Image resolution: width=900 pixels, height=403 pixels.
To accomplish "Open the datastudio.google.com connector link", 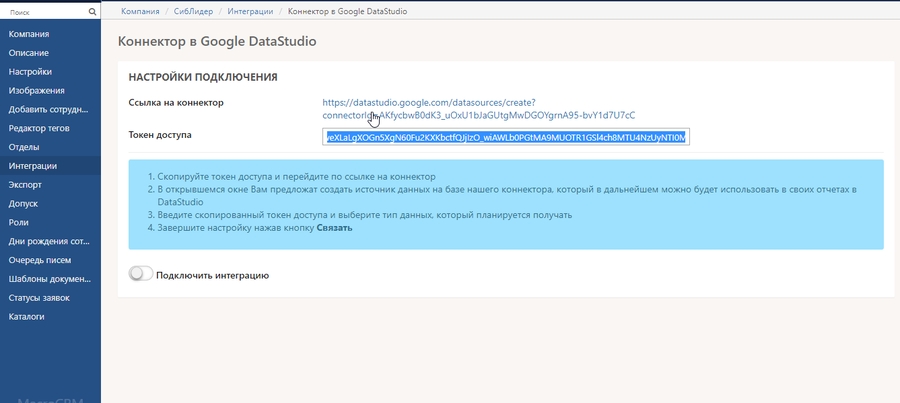I will click(429, 103).
